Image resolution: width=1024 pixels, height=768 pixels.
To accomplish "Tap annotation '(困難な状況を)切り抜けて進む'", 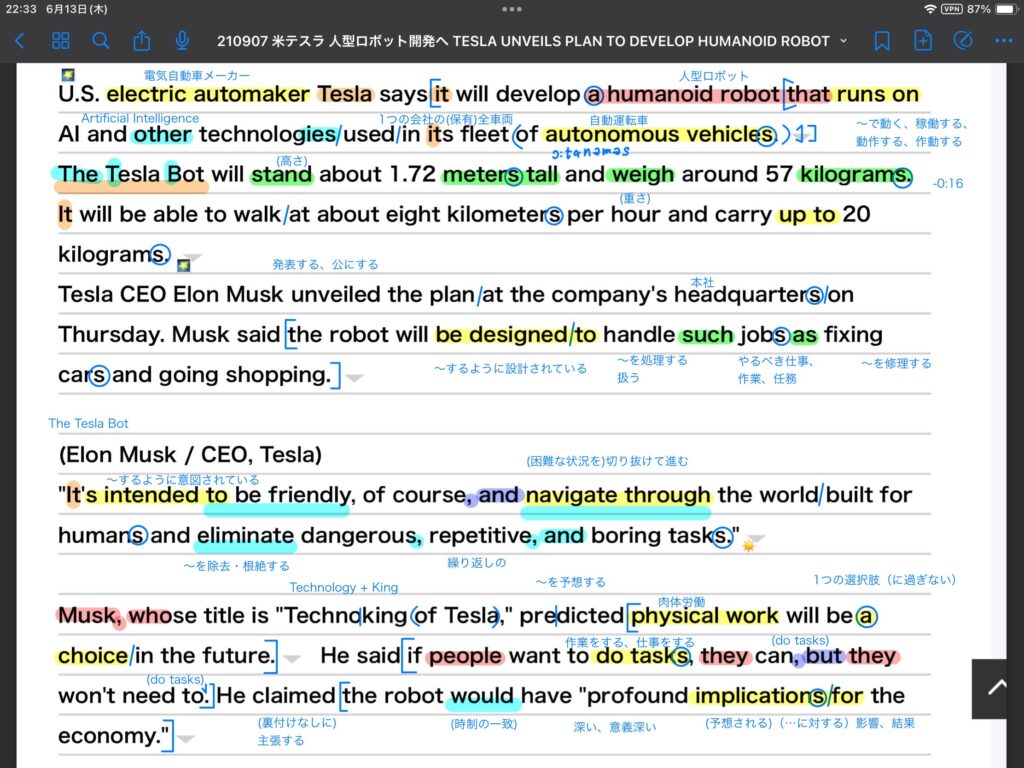I will pos(607,461).
